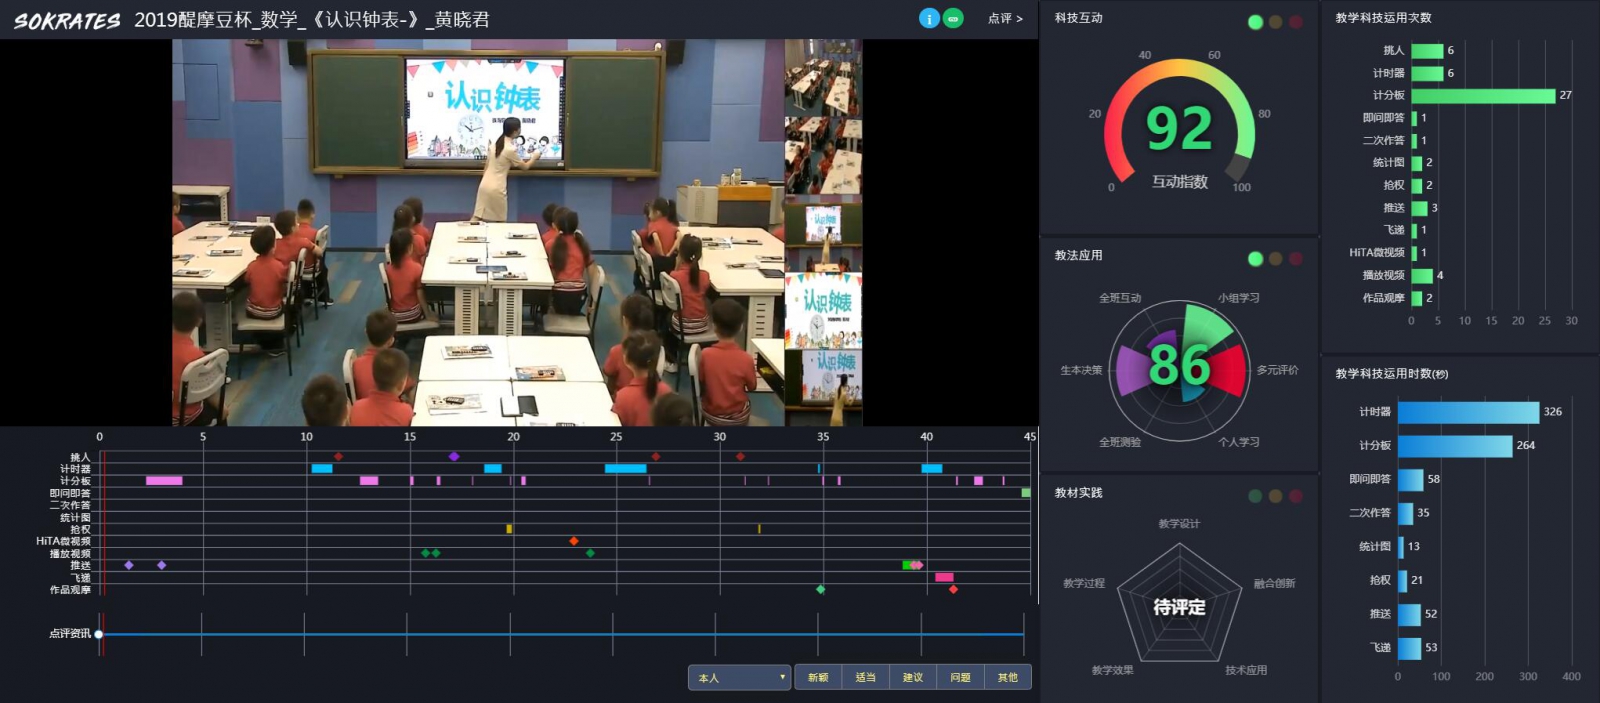The width and height of the screenshot is (1600, 703).
Task: Click the 新颖 comment button
Action: point(818,678)
